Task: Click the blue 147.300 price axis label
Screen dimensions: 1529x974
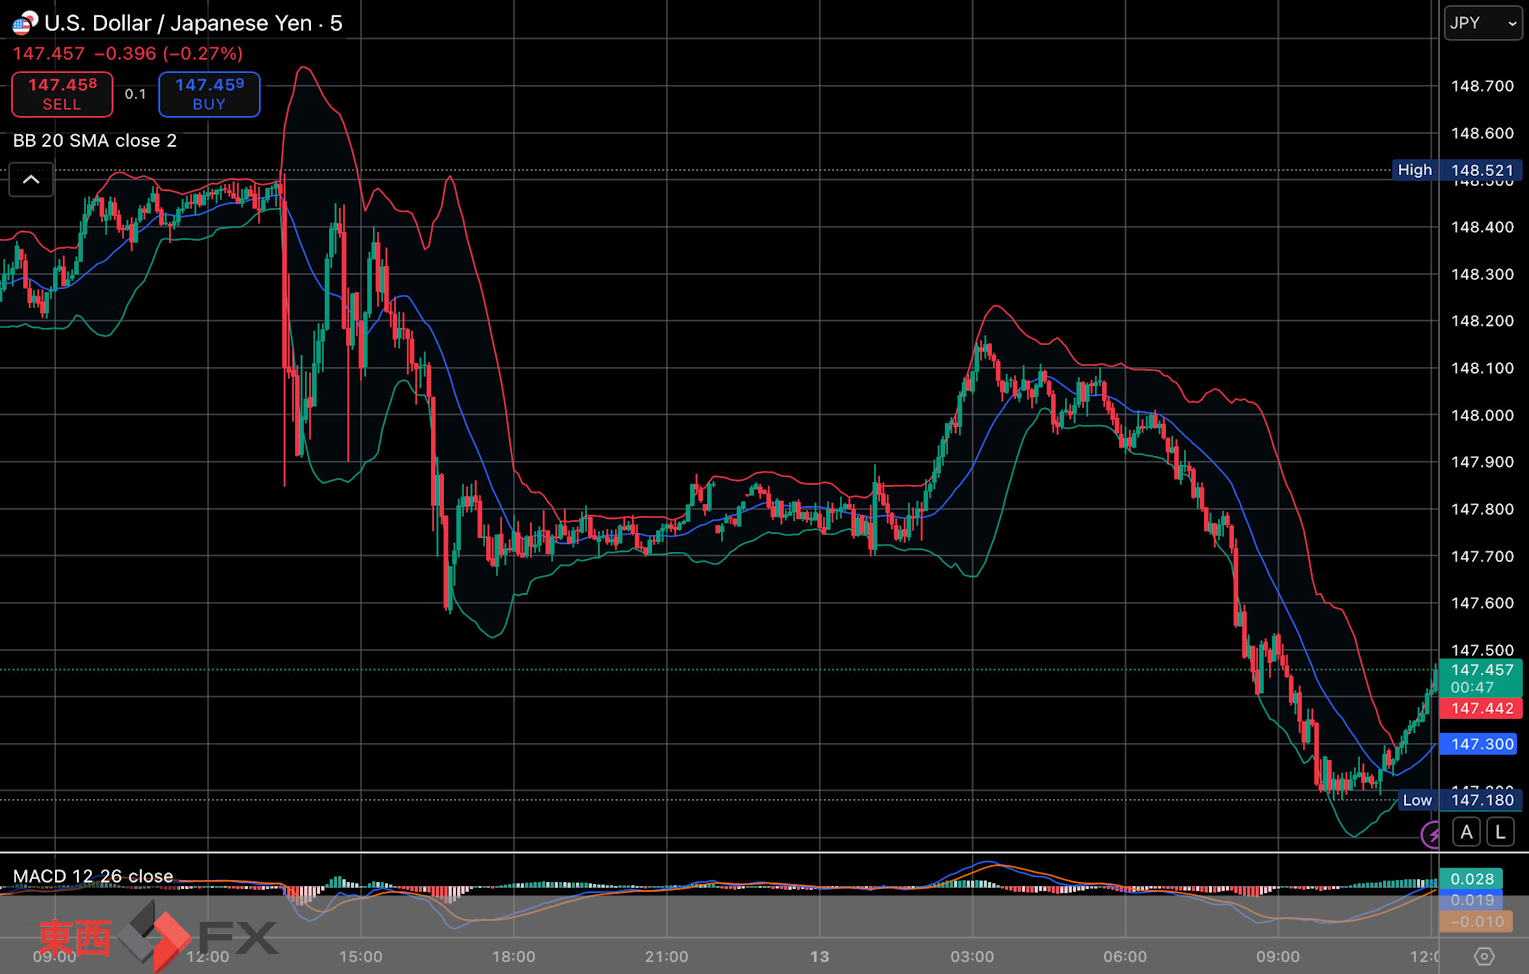Action: point(1481,744)
